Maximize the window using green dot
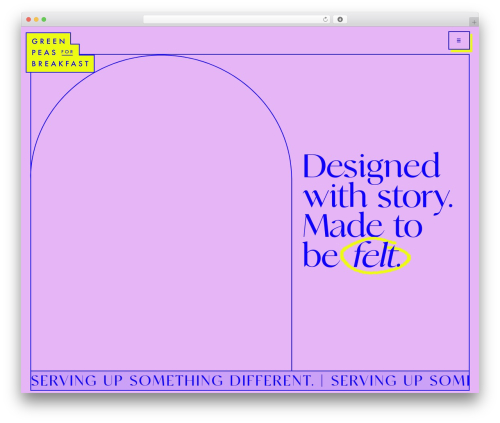The image size is (500, 423). tap(44, 20)
